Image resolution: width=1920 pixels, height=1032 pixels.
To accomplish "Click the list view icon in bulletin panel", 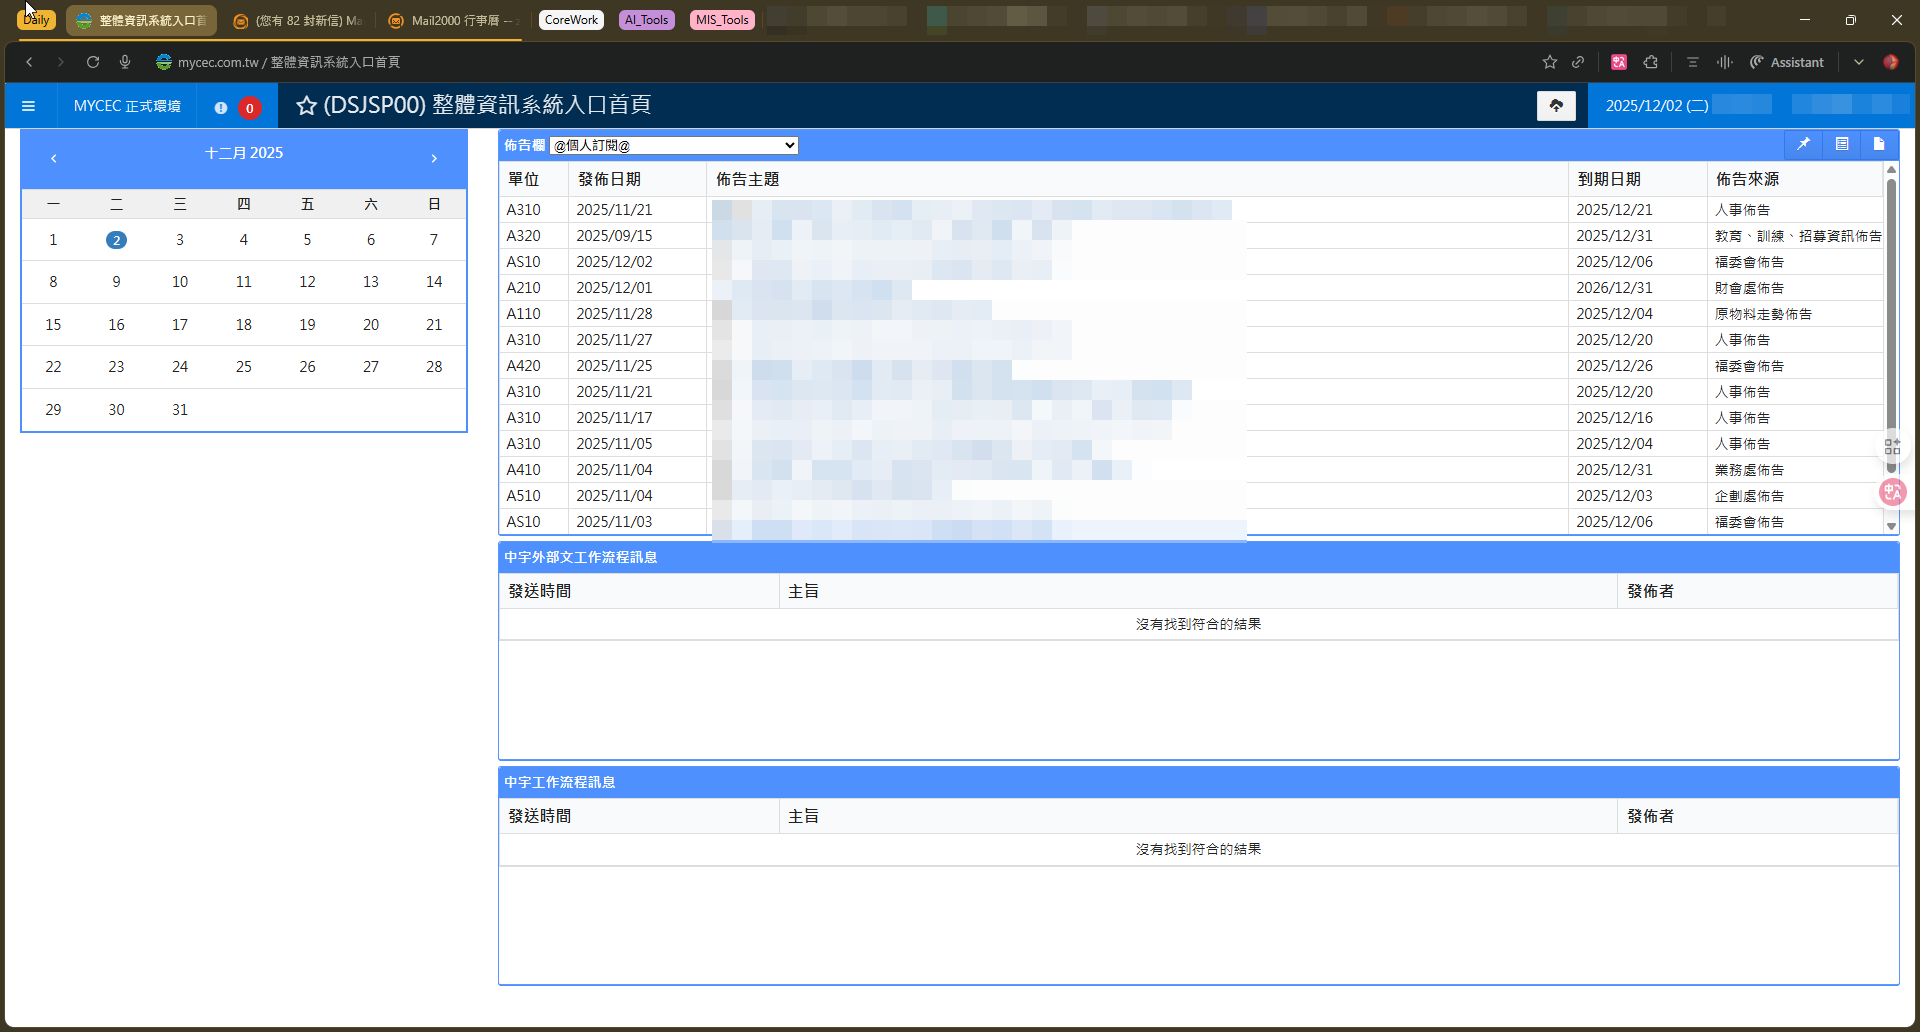I will (x=1841, y=144).
